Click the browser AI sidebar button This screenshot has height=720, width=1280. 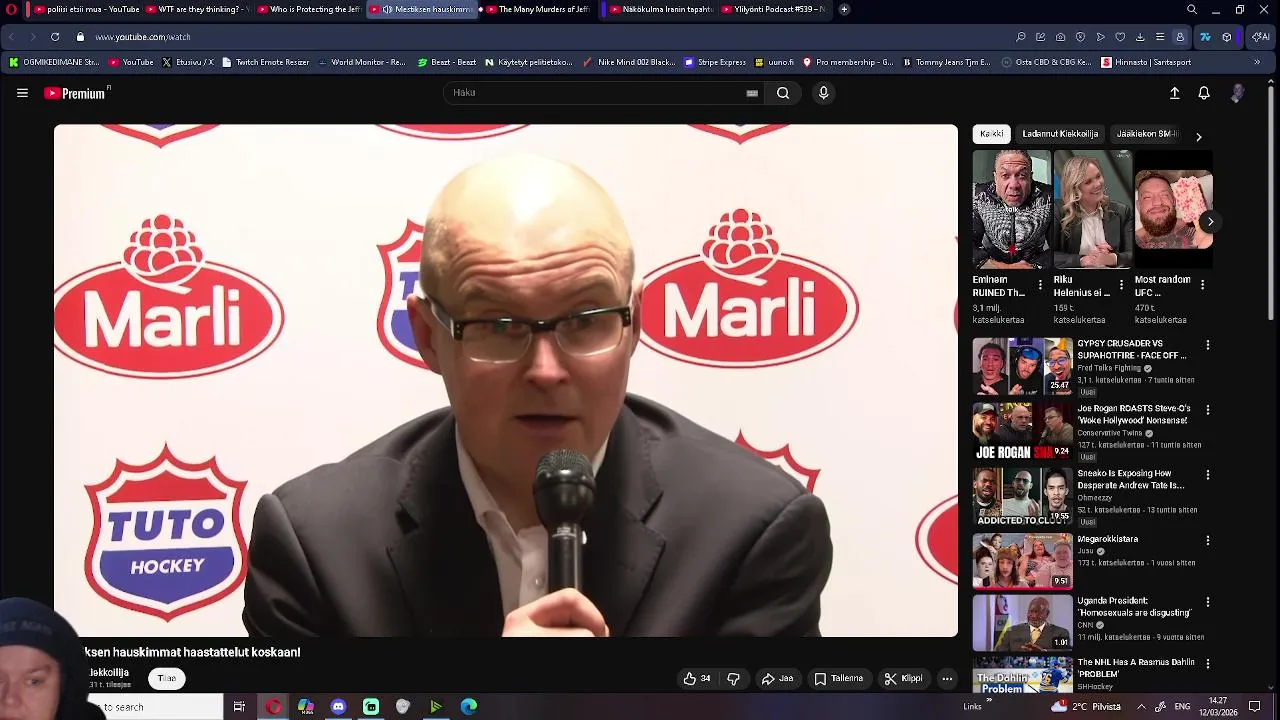click(x=1260, y=37)
